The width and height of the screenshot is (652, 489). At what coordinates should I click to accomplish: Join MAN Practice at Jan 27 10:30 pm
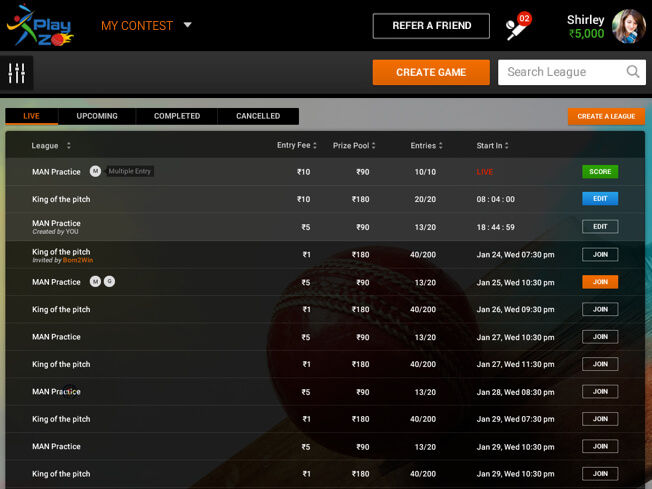(x=600, y=337)
